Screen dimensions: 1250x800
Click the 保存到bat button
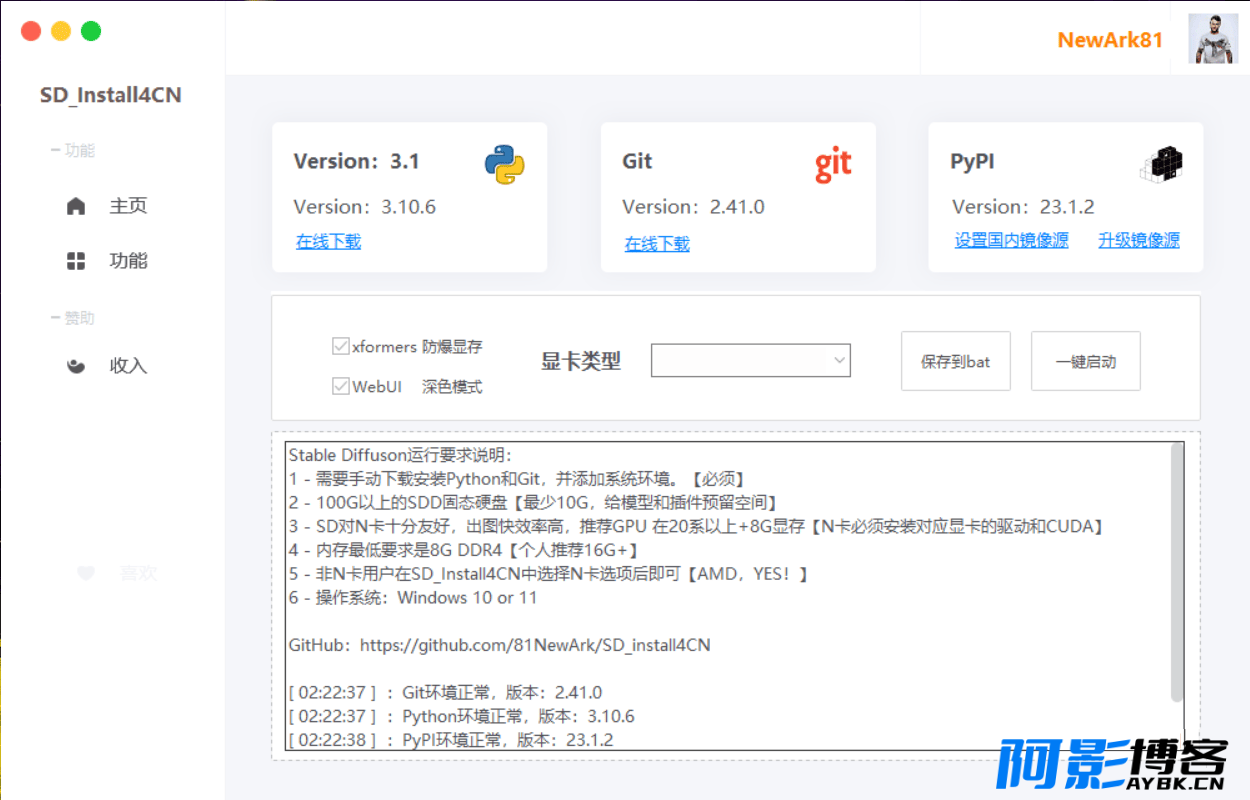956,361
